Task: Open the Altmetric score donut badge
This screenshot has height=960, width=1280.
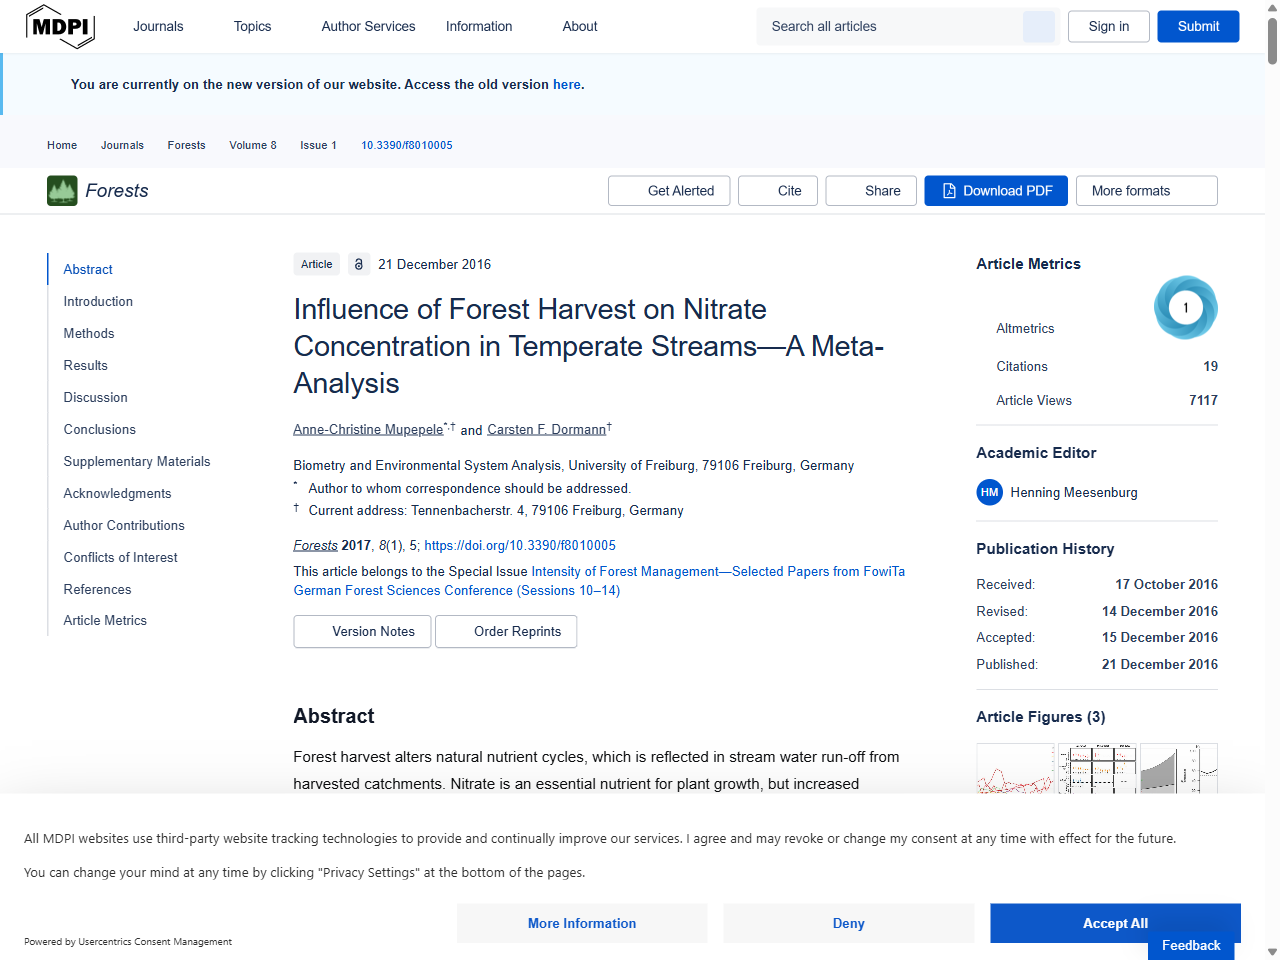Action: pyautogui.click(x=1185, y=308)
